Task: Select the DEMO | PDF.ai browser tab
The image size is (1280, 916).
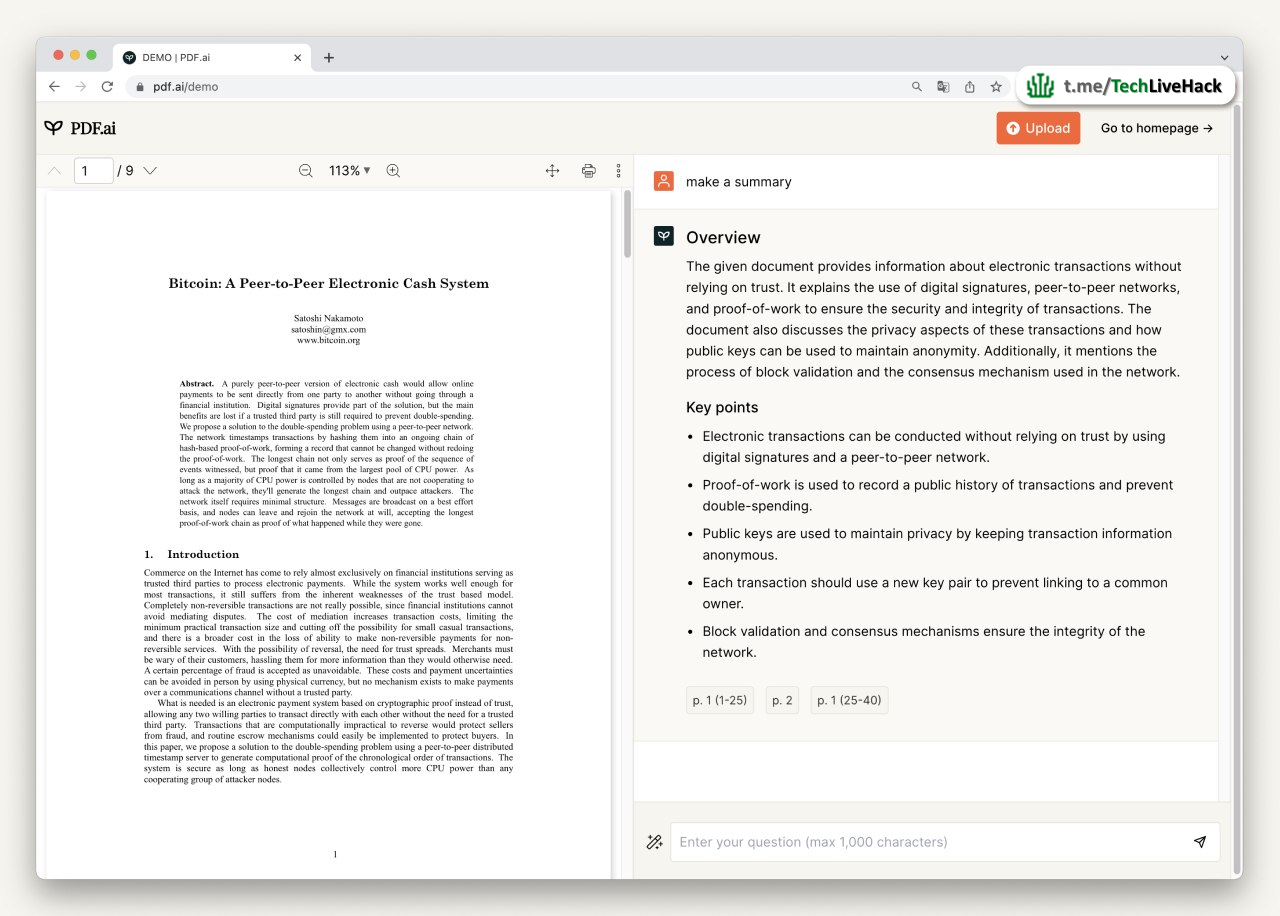Action: [x=211, y=57]
